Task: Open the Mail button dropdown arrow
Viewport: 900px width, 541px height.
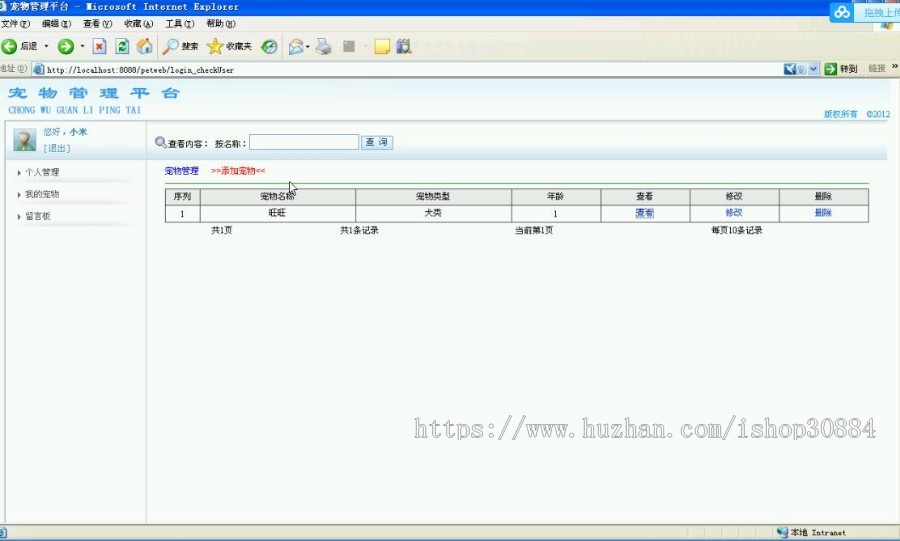Action: point(308,46)
